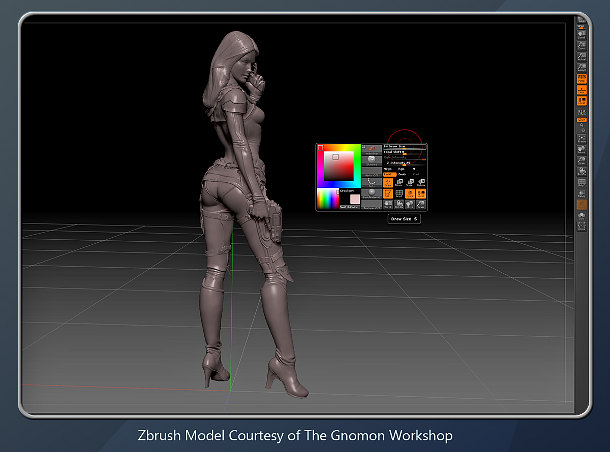Screen dimensions: 610x452
Task: Select the Scale tool icon in popup
Action: [x=410, y=183]
